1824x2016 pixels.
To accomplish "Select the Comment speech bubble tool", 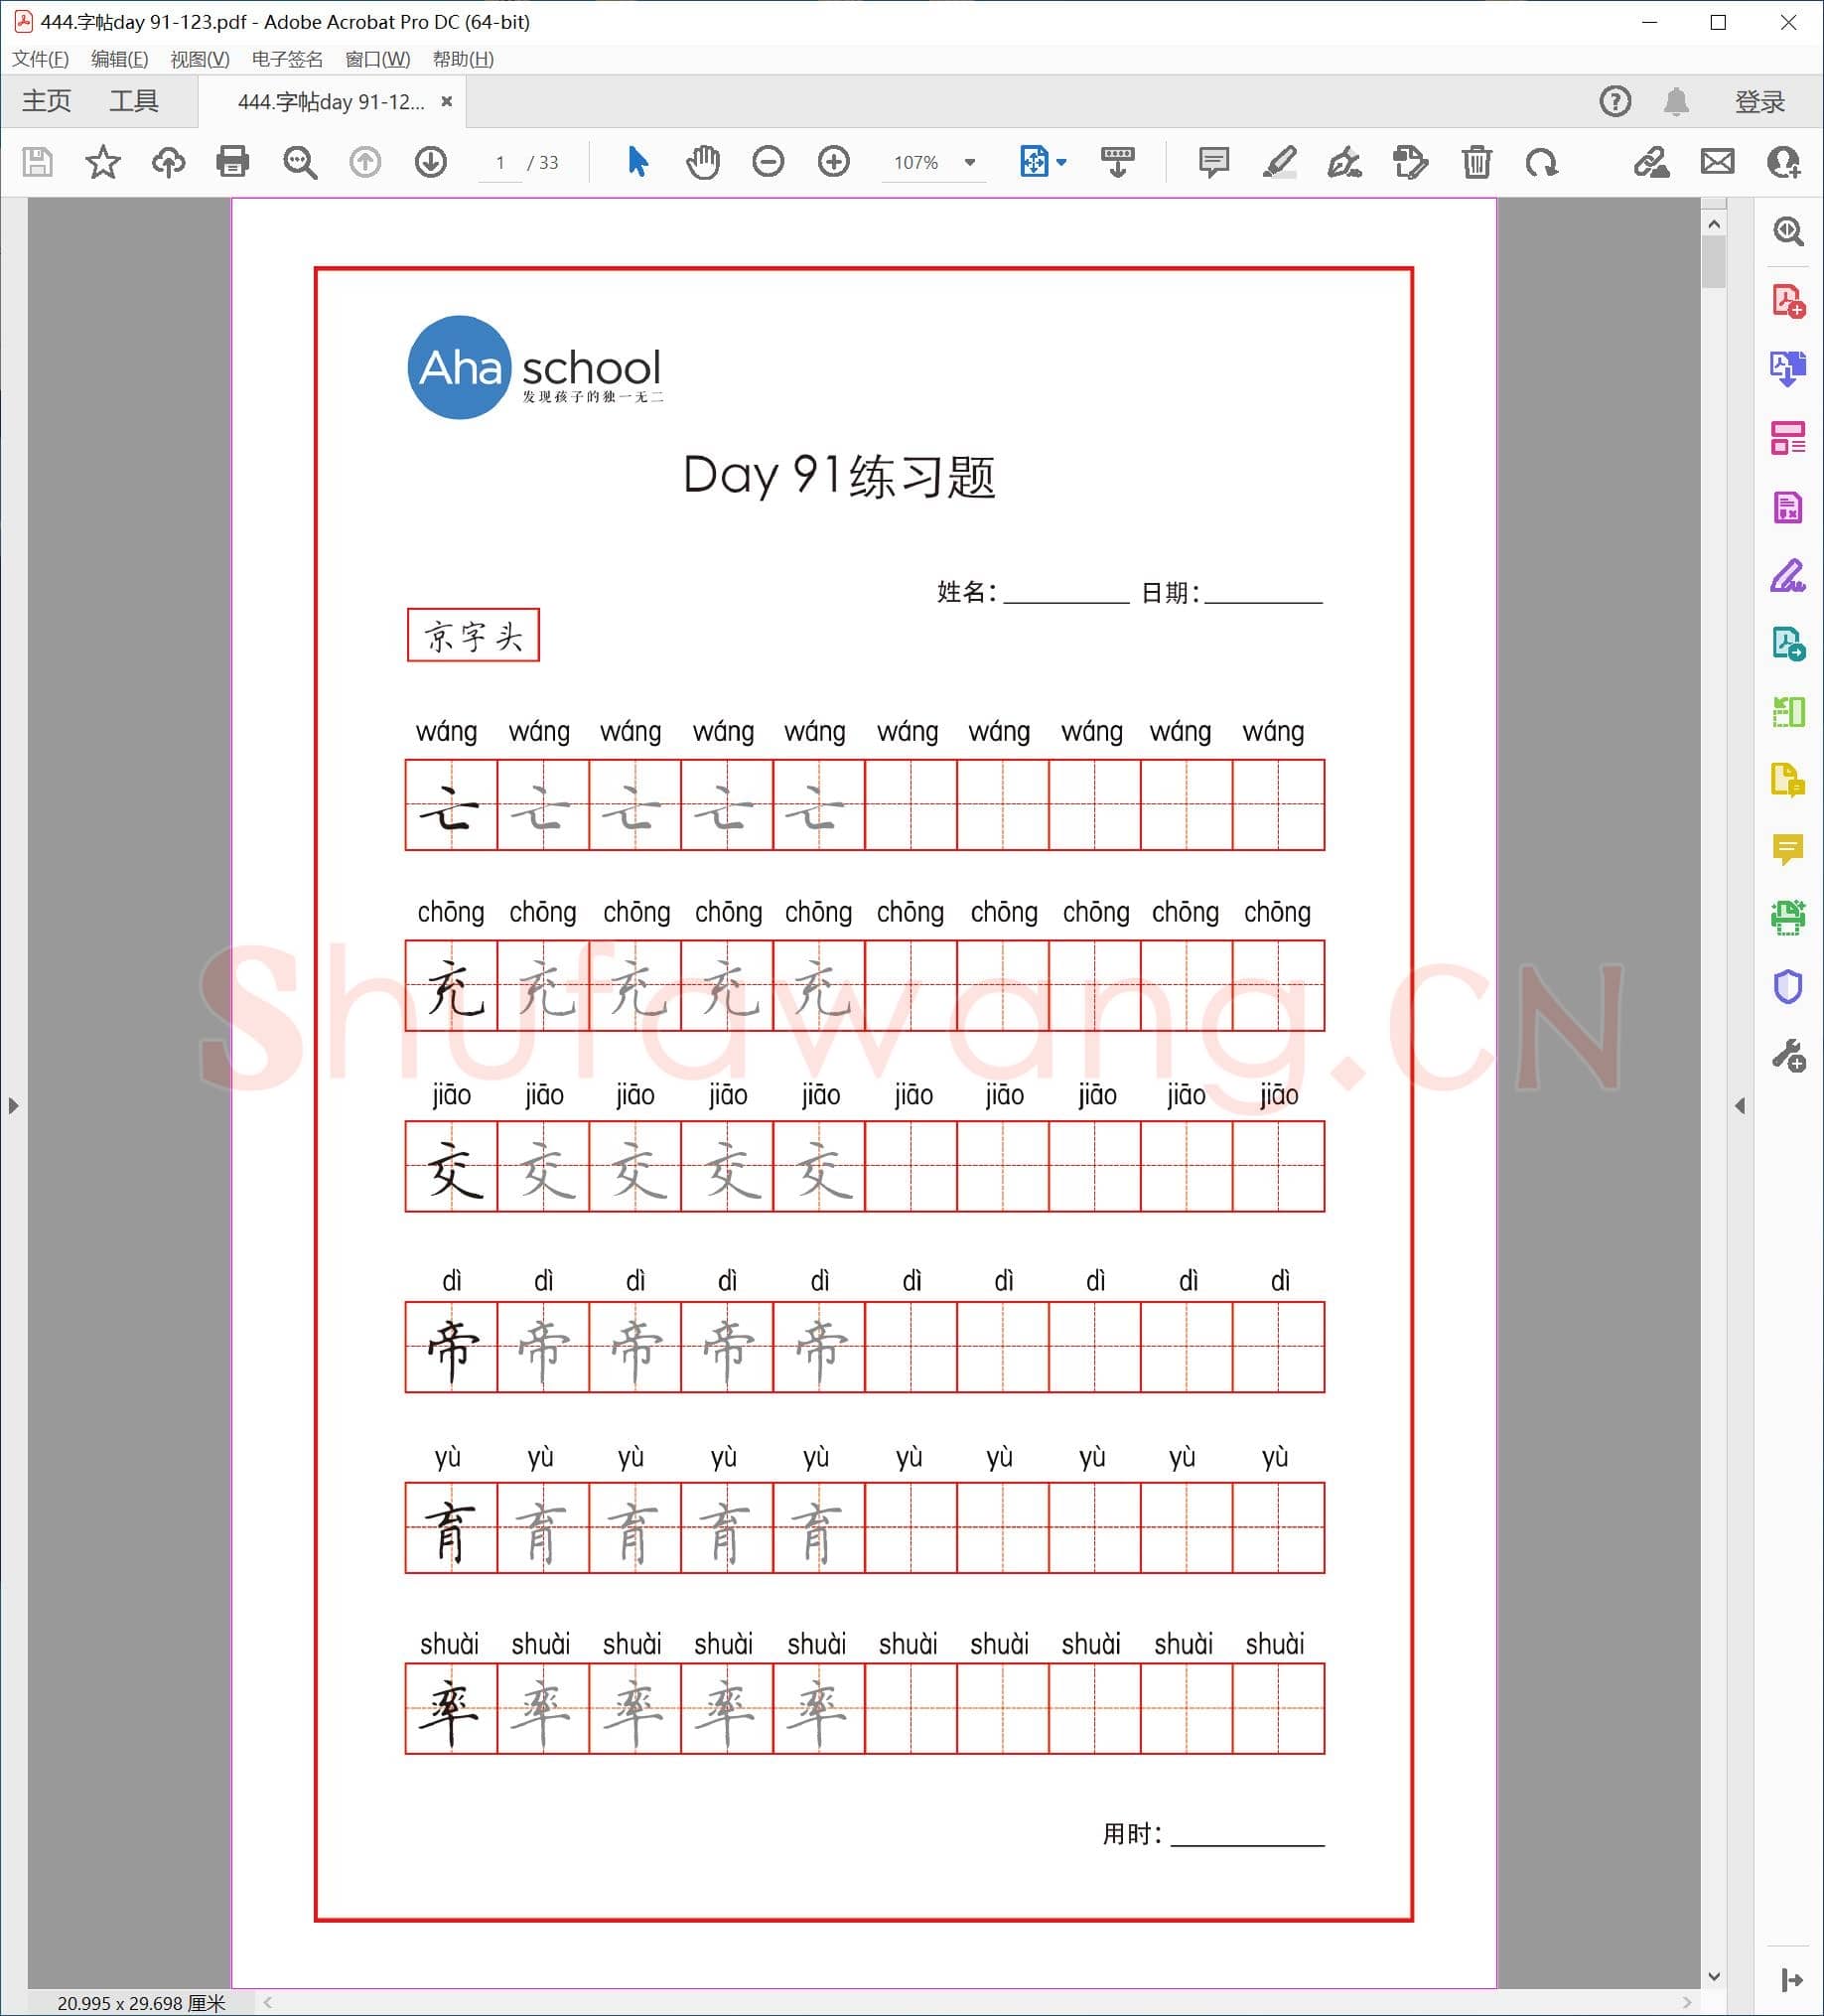I will click(x=1213, y=162).
